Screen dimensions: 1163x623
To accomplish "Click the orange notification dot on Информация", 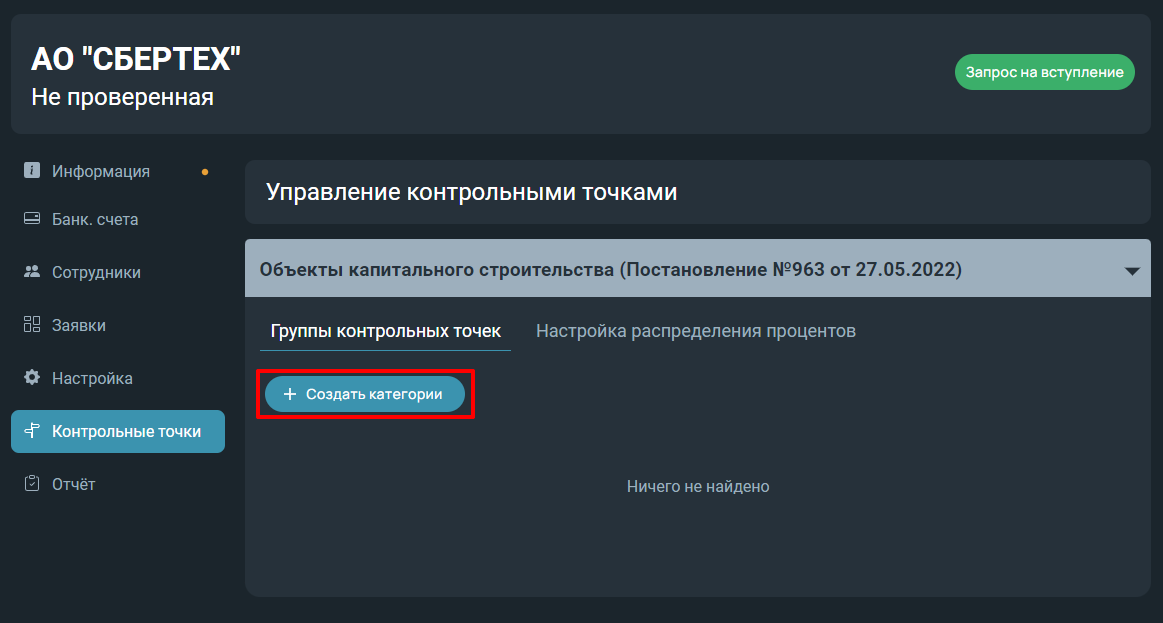I will click(x=205, y=172).
